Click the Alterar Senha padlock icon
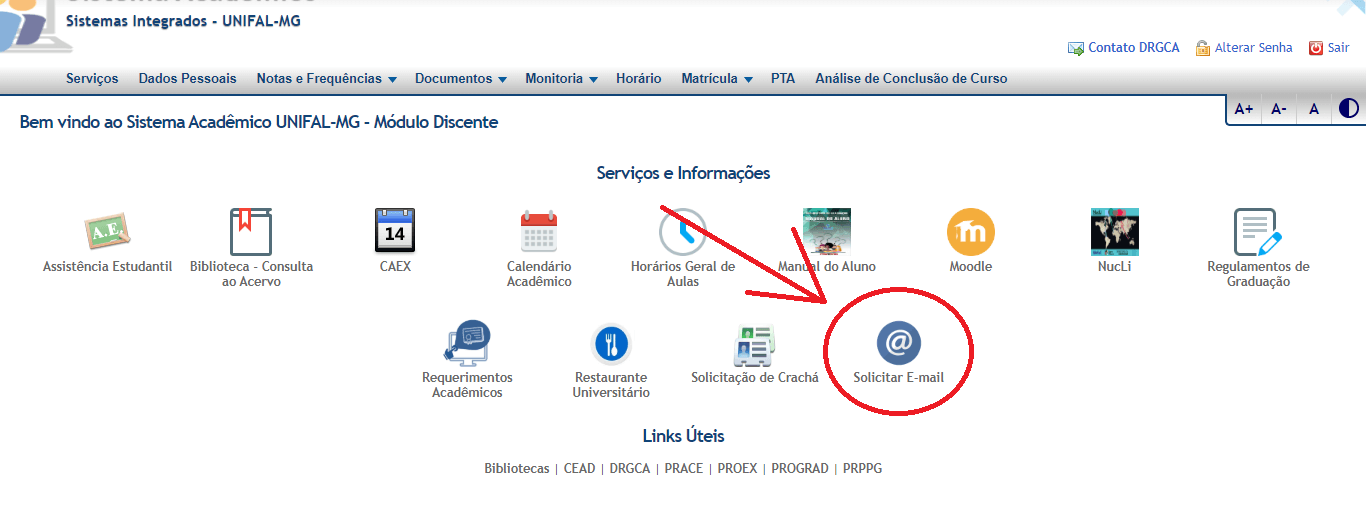1366x507 pixels. (x=1203, y=48)
